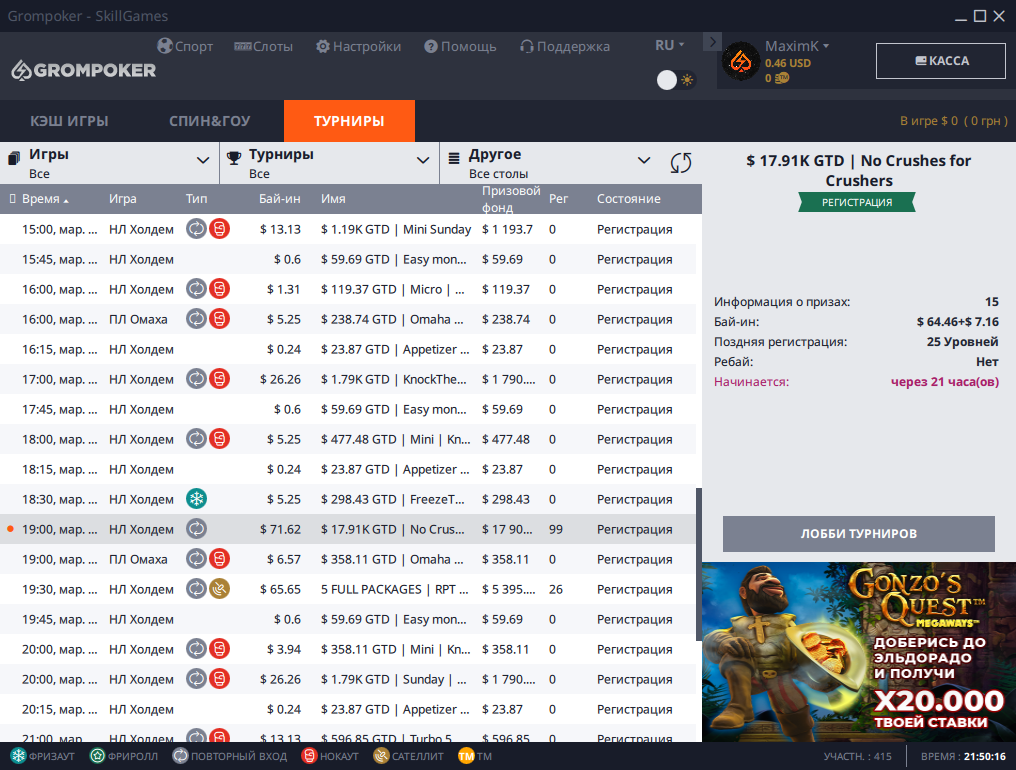The height and width of the screenshot is (770, 1016).
Task: Open Слоты in the top menu
Action: tap(264, 47)
